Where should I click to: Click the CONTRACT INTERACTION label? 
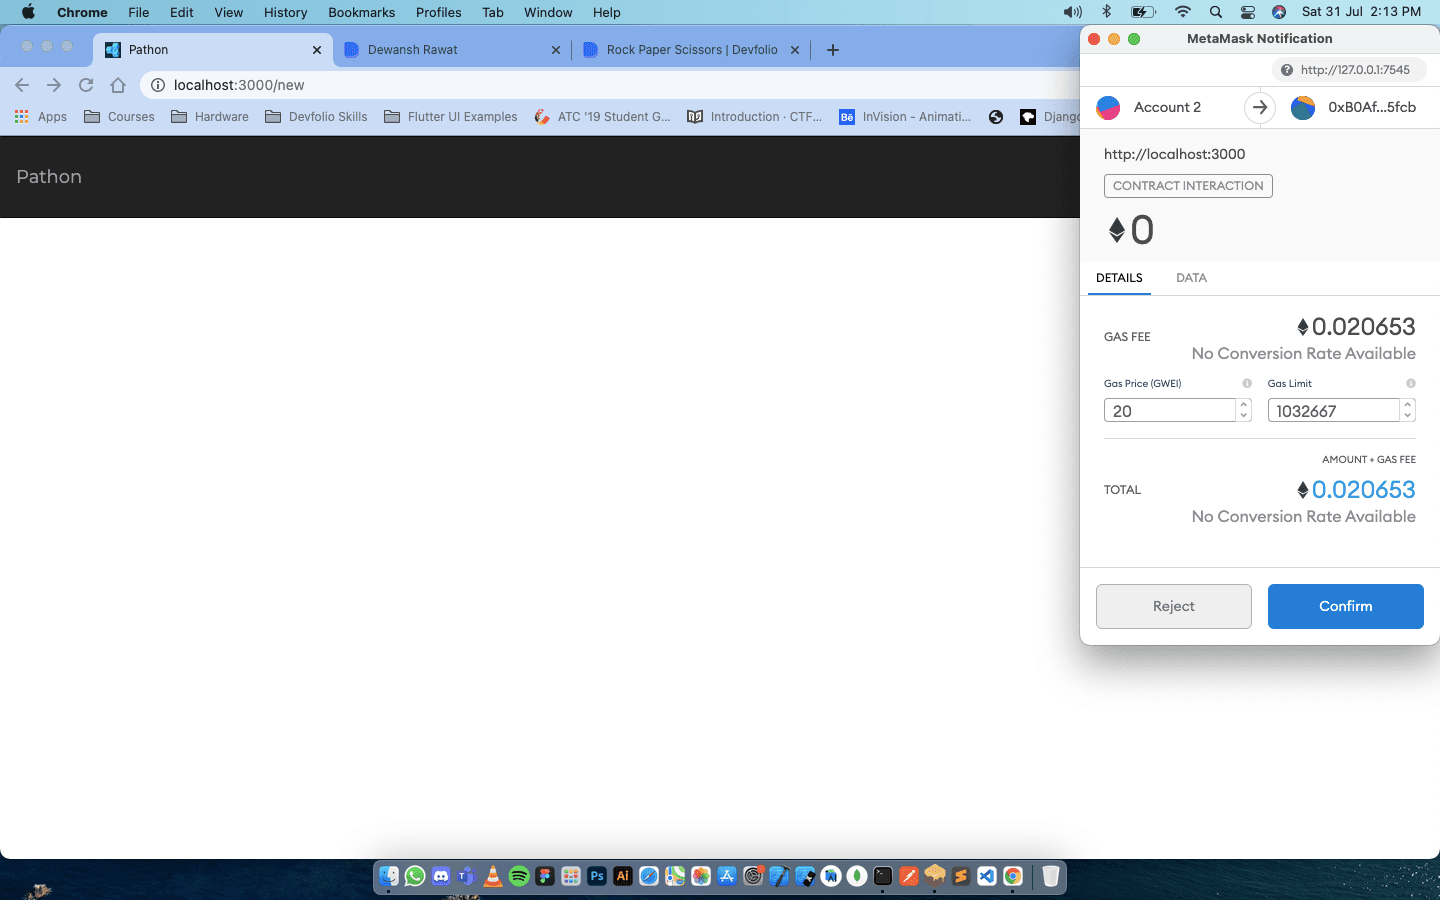(x=1188, y=186)
